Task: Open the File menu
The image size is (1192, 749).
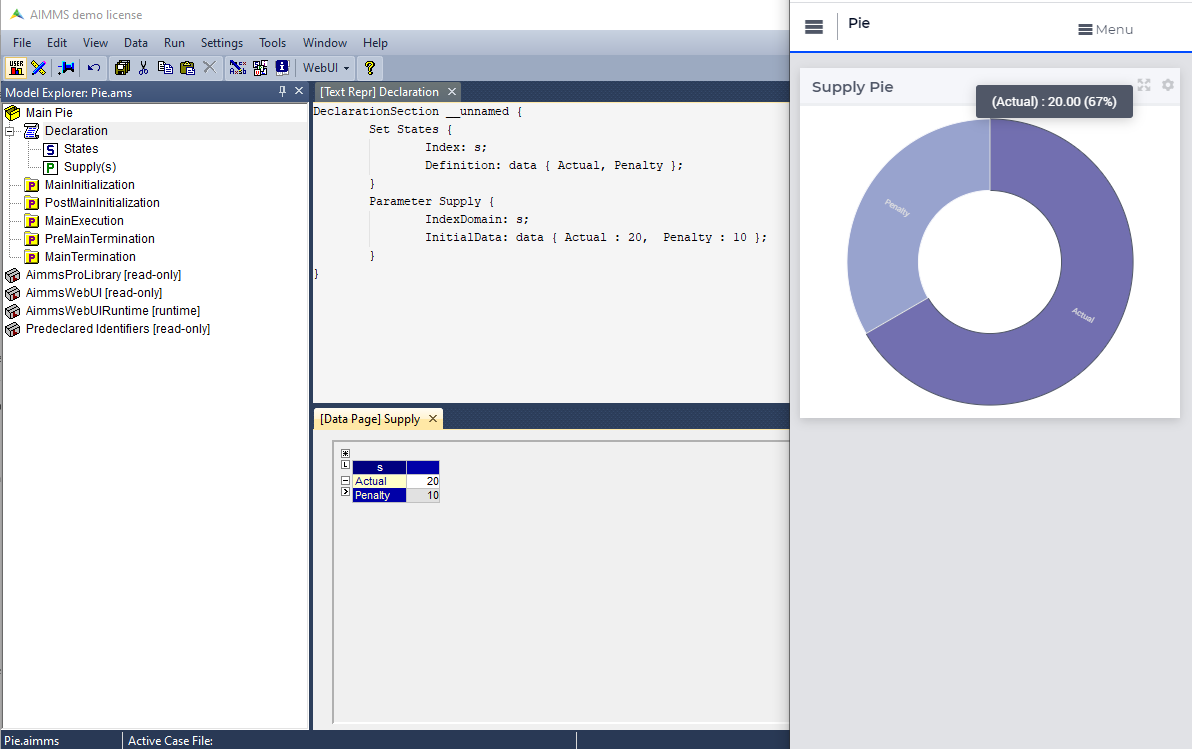Action: (x=22, y=43)
